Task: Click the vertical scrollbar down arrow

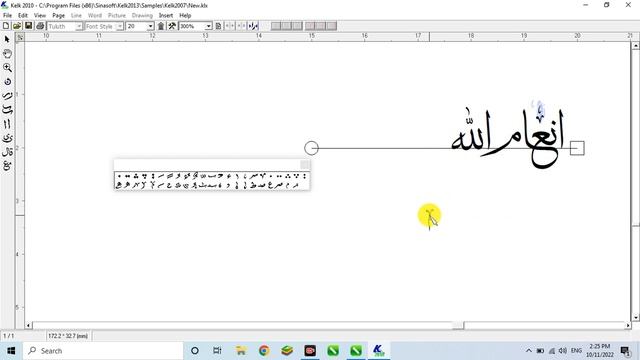Action: [636, 317]
